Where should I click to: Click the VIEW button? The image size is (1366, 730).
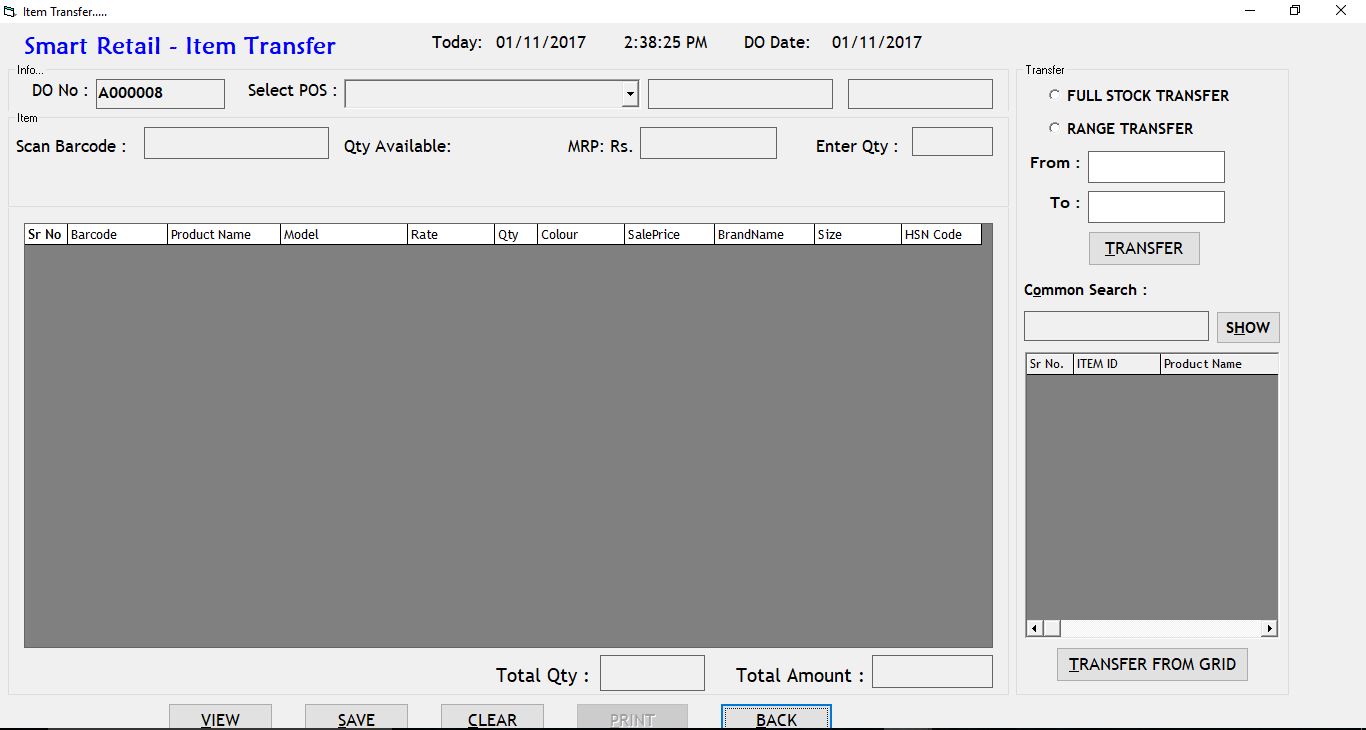(220, 718)
